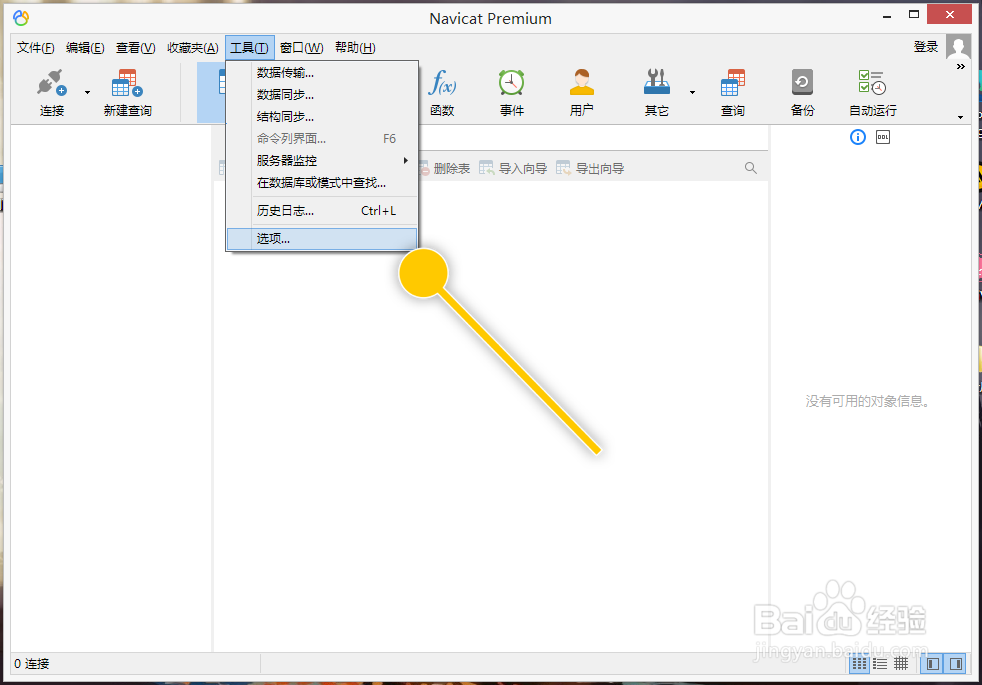
Task: Show the DDL panel icon
Action: click(882, 137)
